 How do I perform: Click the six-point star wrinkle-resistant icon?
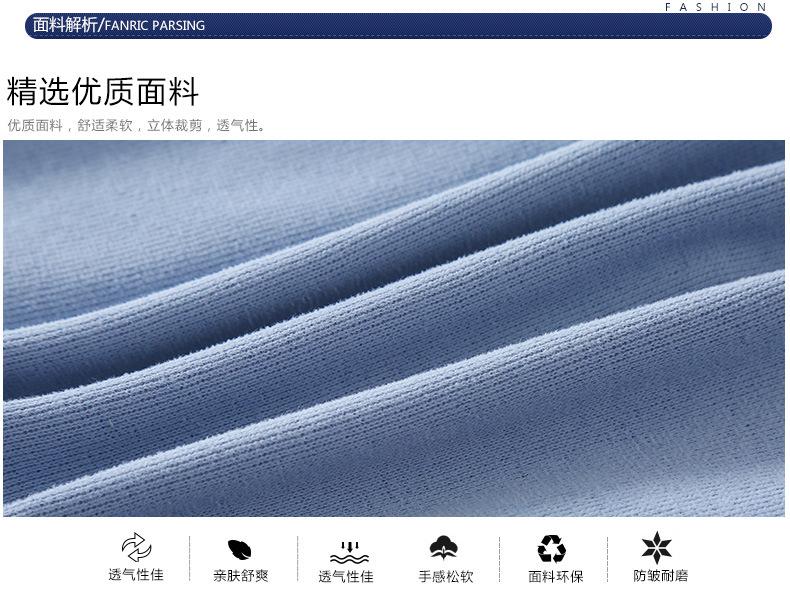(x=656, y=548)
